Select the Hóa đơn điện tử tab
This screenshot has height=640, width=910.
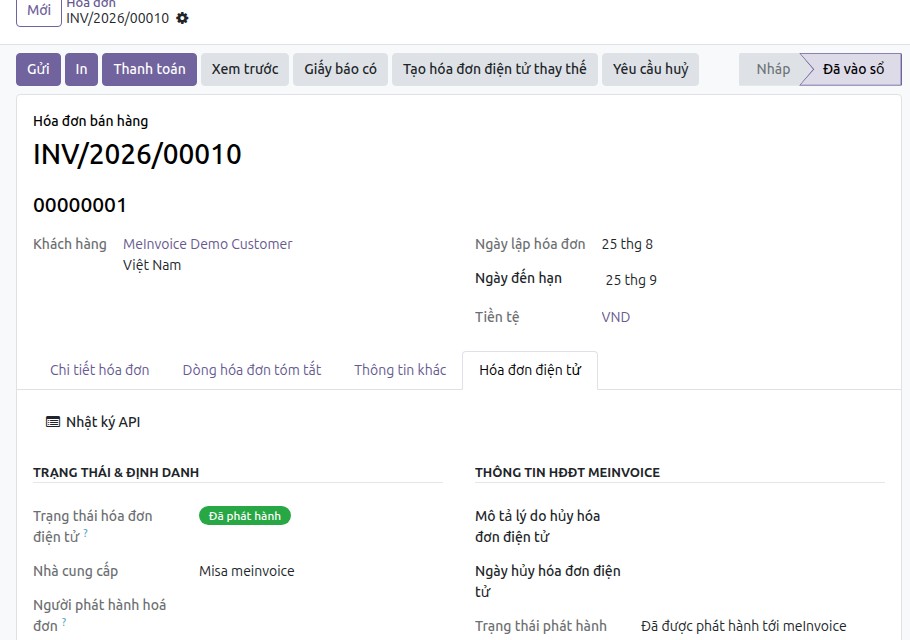coord(530,370)
